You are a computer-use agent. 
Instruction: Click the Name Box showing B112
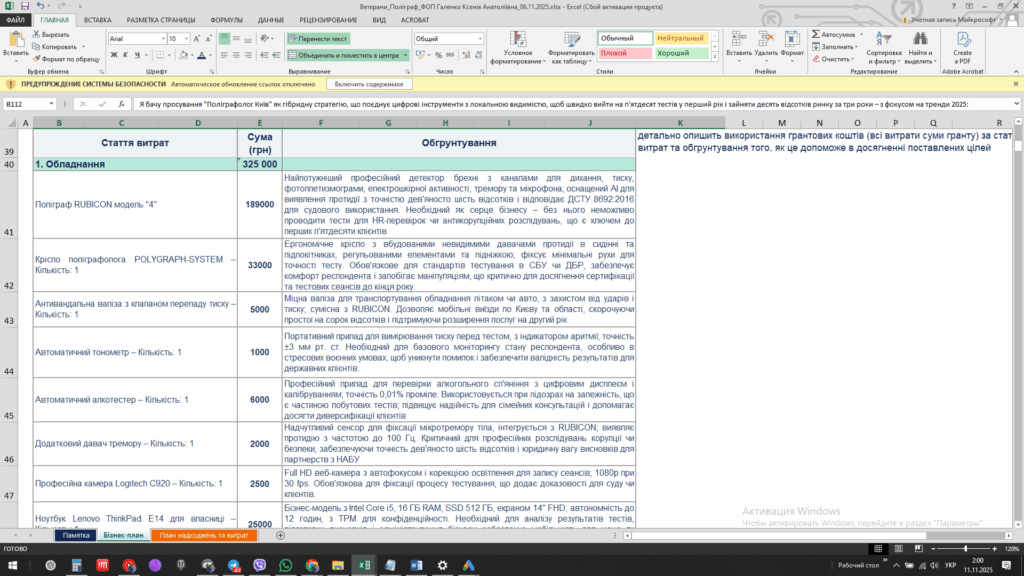pos(28,104)
